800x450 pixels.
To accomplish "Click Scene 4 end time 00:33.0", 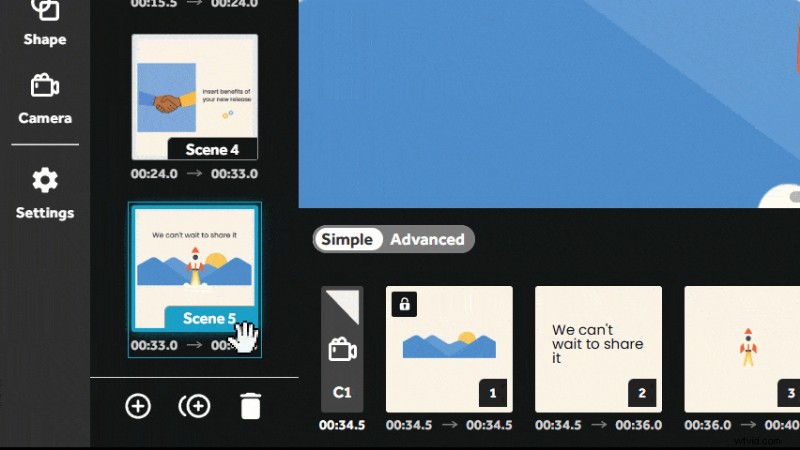I will click(234, 174).
